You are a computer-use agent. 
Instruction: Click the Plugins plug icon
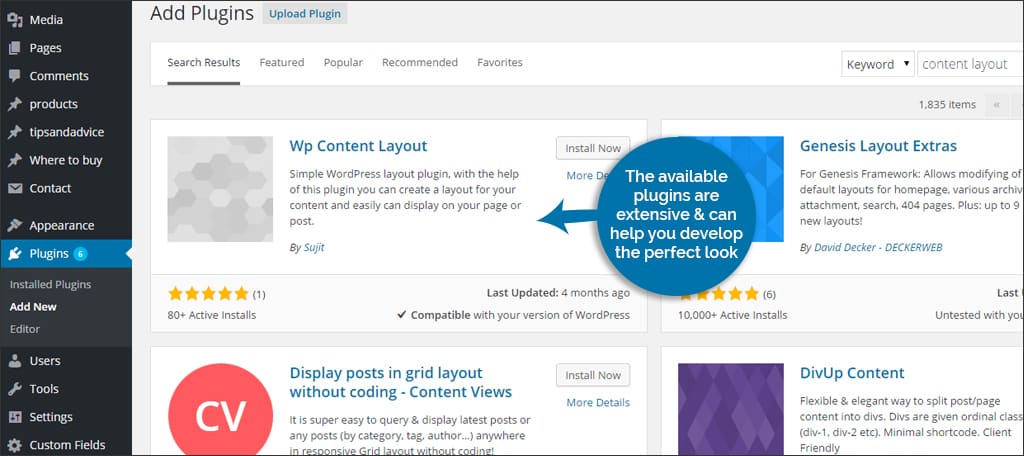(x=14, y=254)
